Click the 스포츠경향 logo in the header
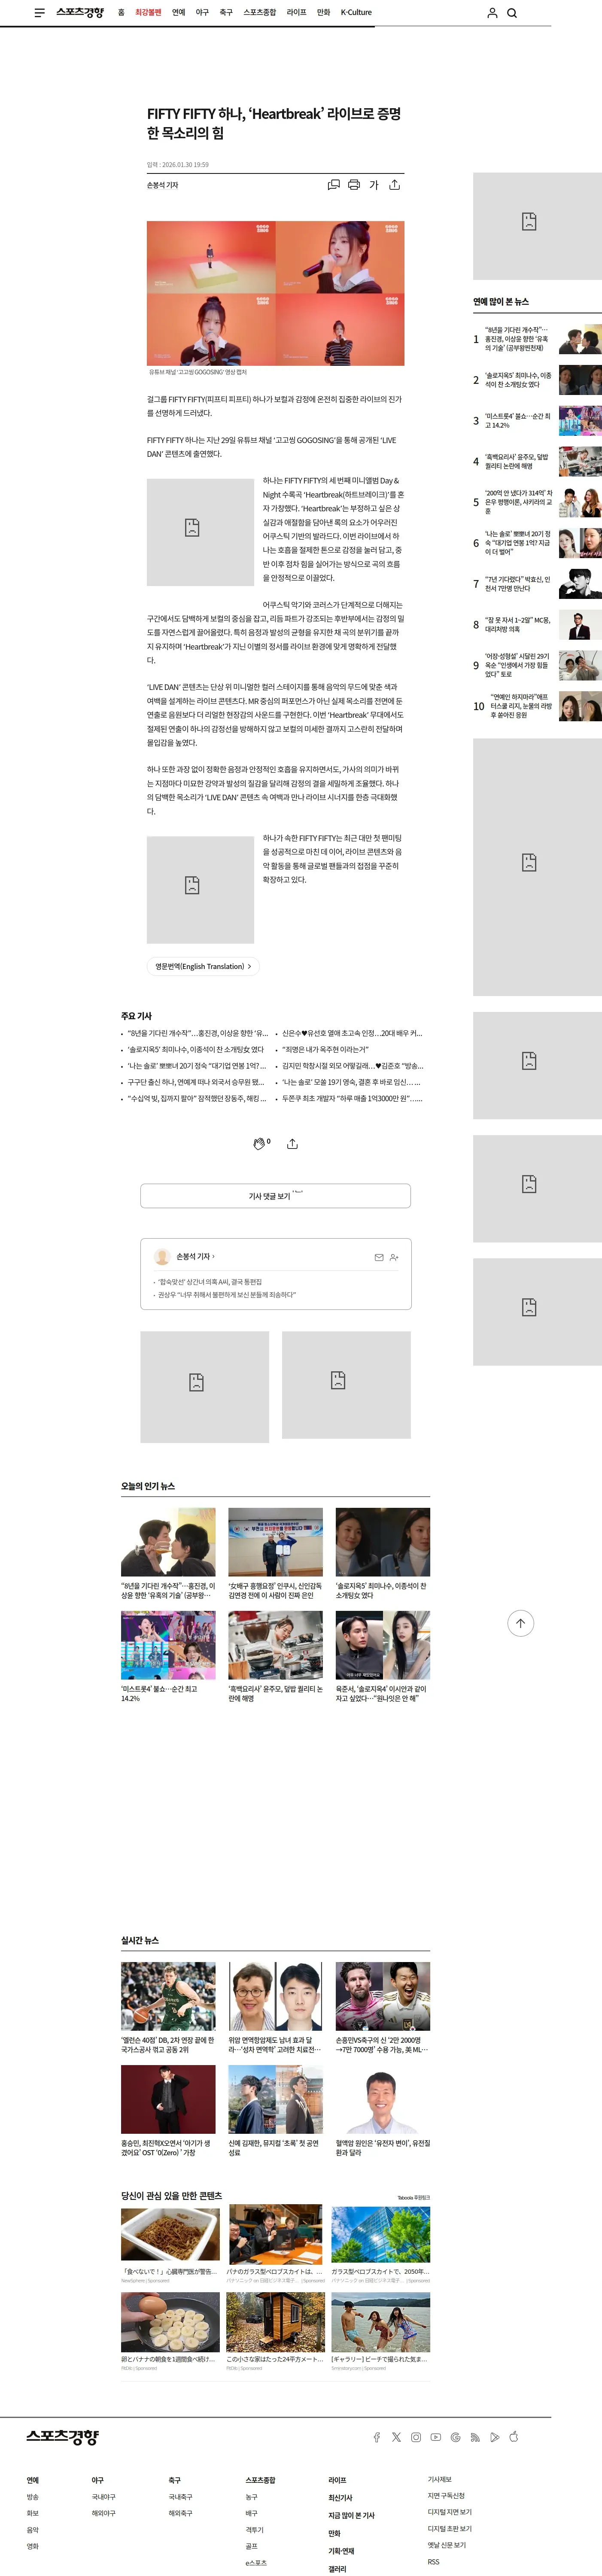The width and height of the screenshot is (602, 2576). point(80,13)
